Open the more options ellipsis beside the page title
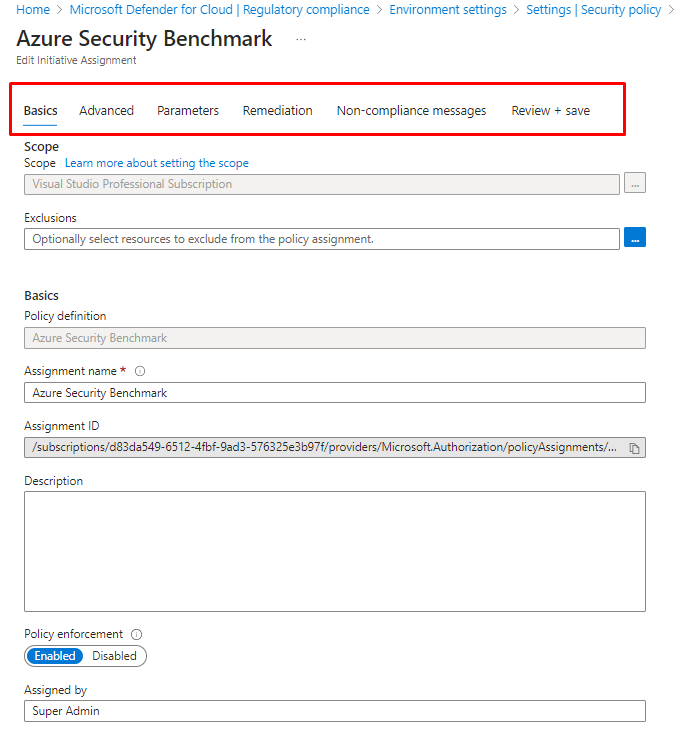Viewport: 696px width, 740px height. point(301,40)
